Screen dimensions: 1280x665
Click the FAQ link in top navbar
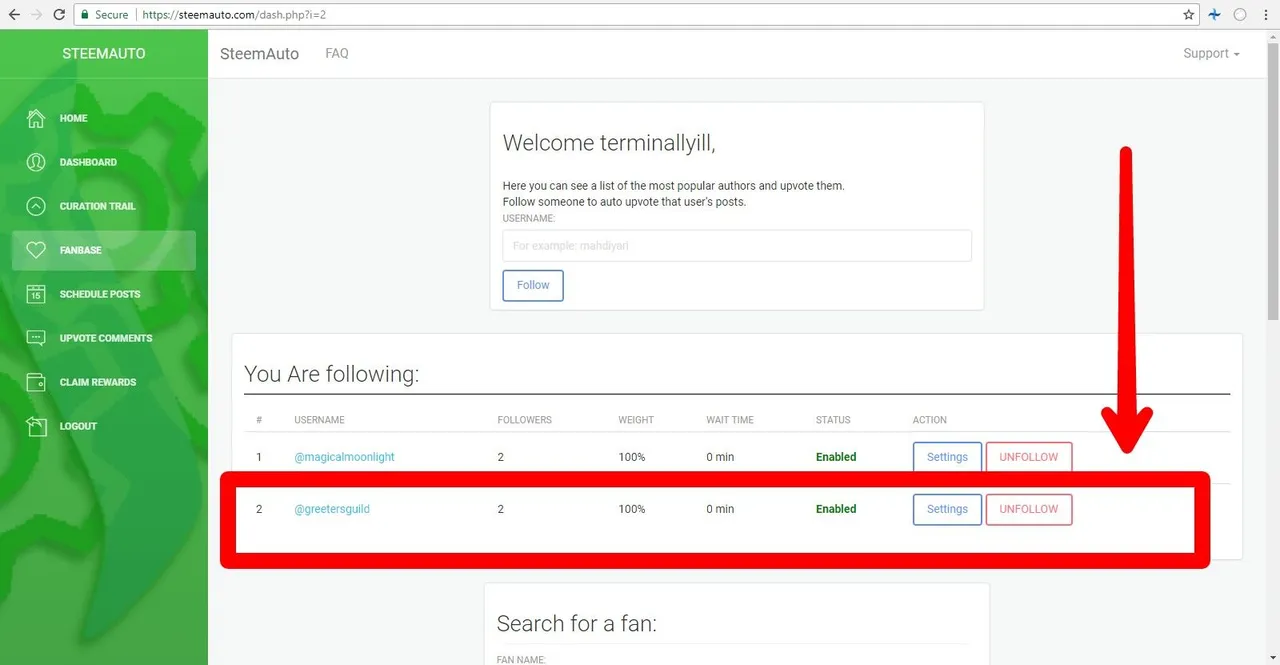point(337,54)
